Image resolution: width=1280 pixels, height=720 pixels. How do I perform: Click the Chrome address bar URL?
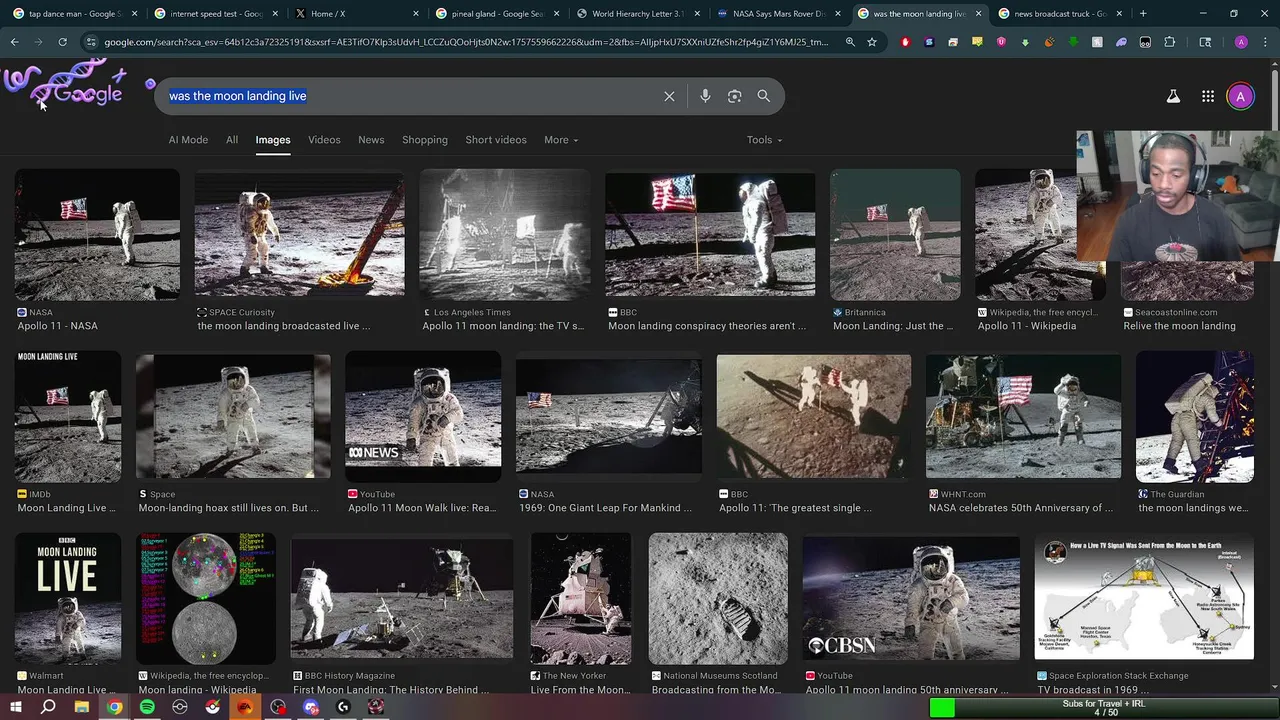[x=465, y=42]
